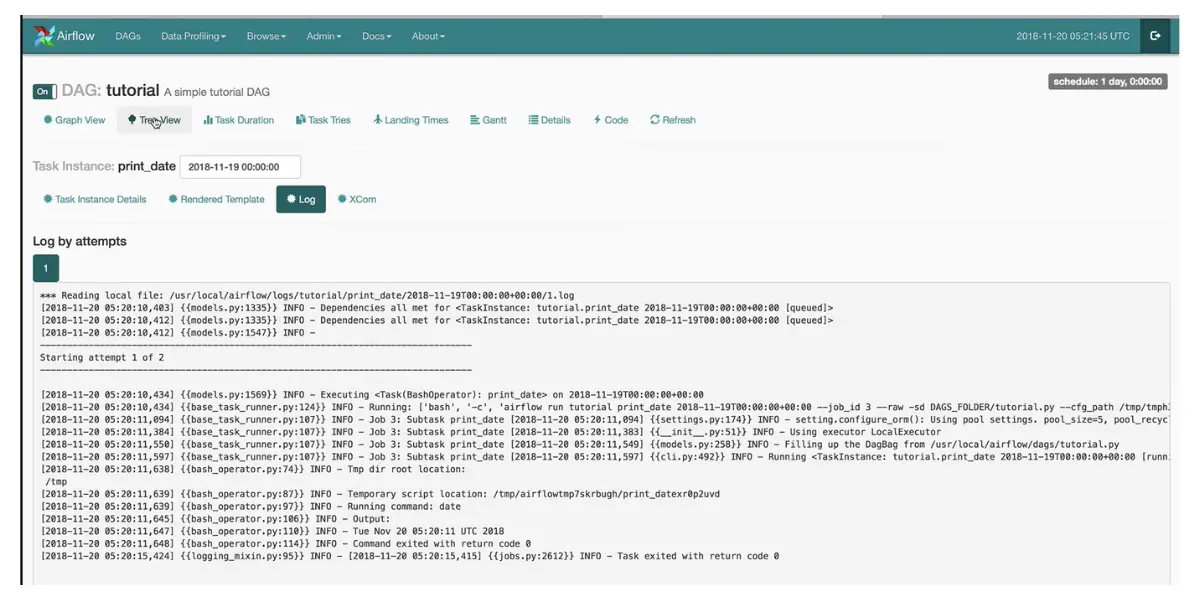Click the 'A simple tutorial DAG' description
This screenshot has height=600, width=1200.
217,92
